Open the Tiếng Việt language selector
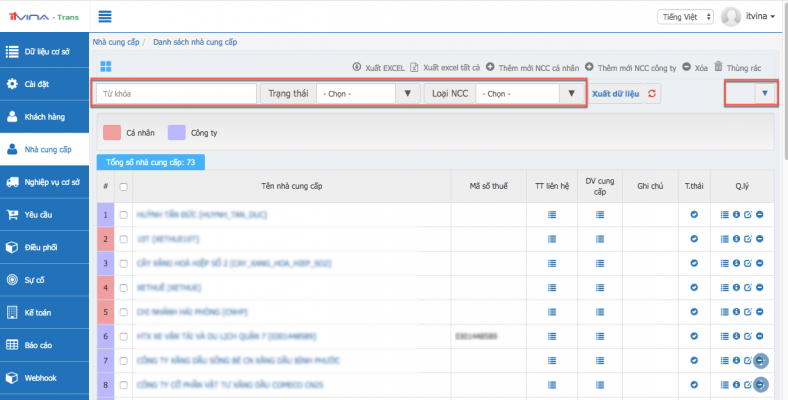The height and width of the screenshot is (400, 788). point(685,17)
